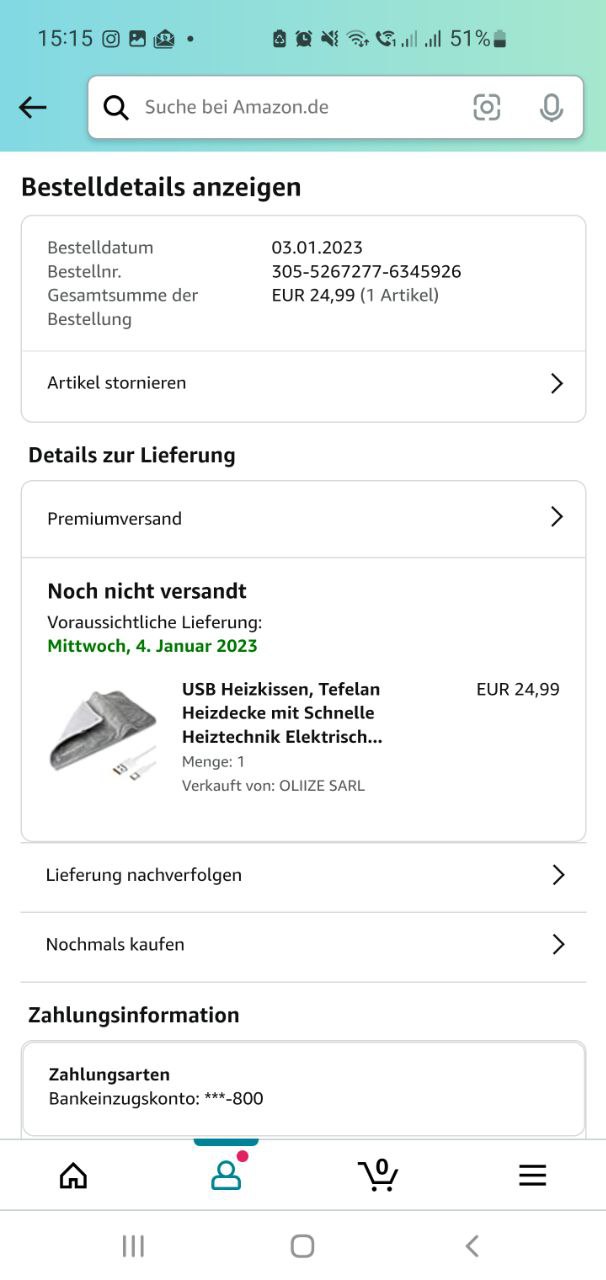Open the Zahlungsarten payment card
Screen dimensions: 606x1280
303,1088
